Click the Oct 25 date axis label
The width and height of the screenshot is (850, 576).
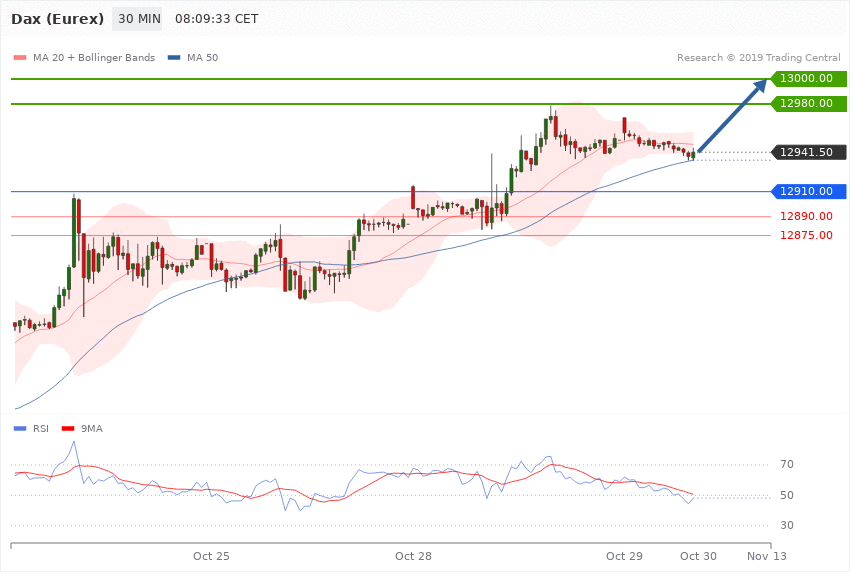click(x=211, y=556)
